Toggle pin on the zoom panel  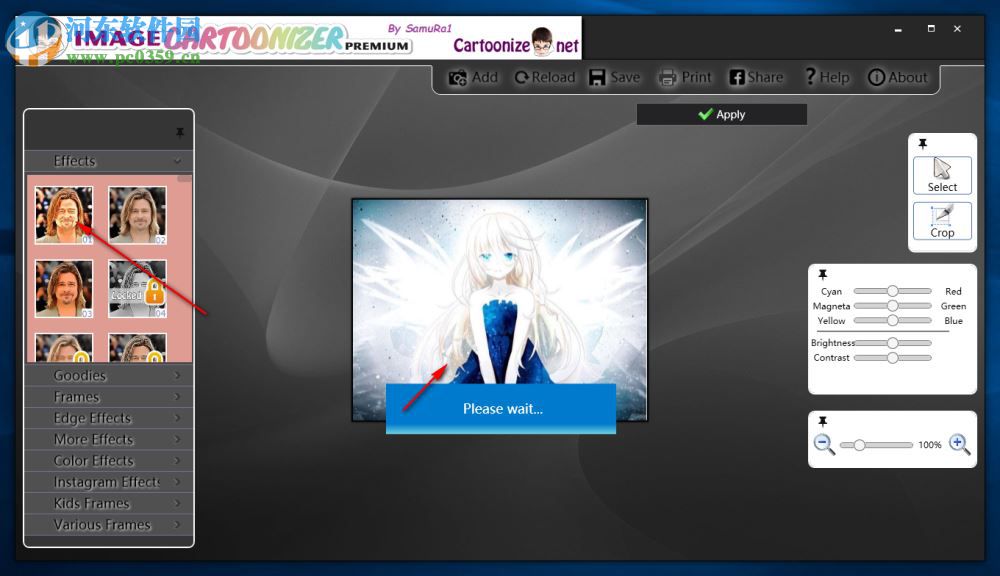tap(823, 422)
